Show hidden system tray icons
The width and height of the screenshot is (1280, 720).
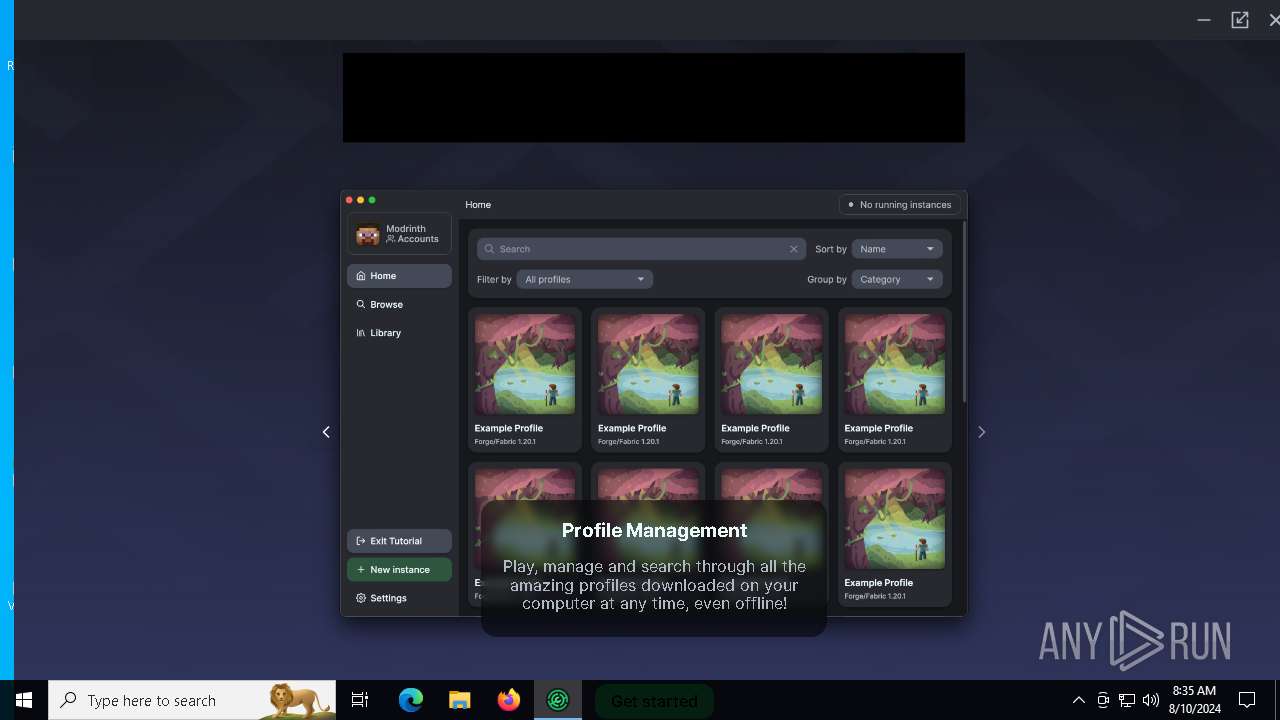pos(1078,700)
